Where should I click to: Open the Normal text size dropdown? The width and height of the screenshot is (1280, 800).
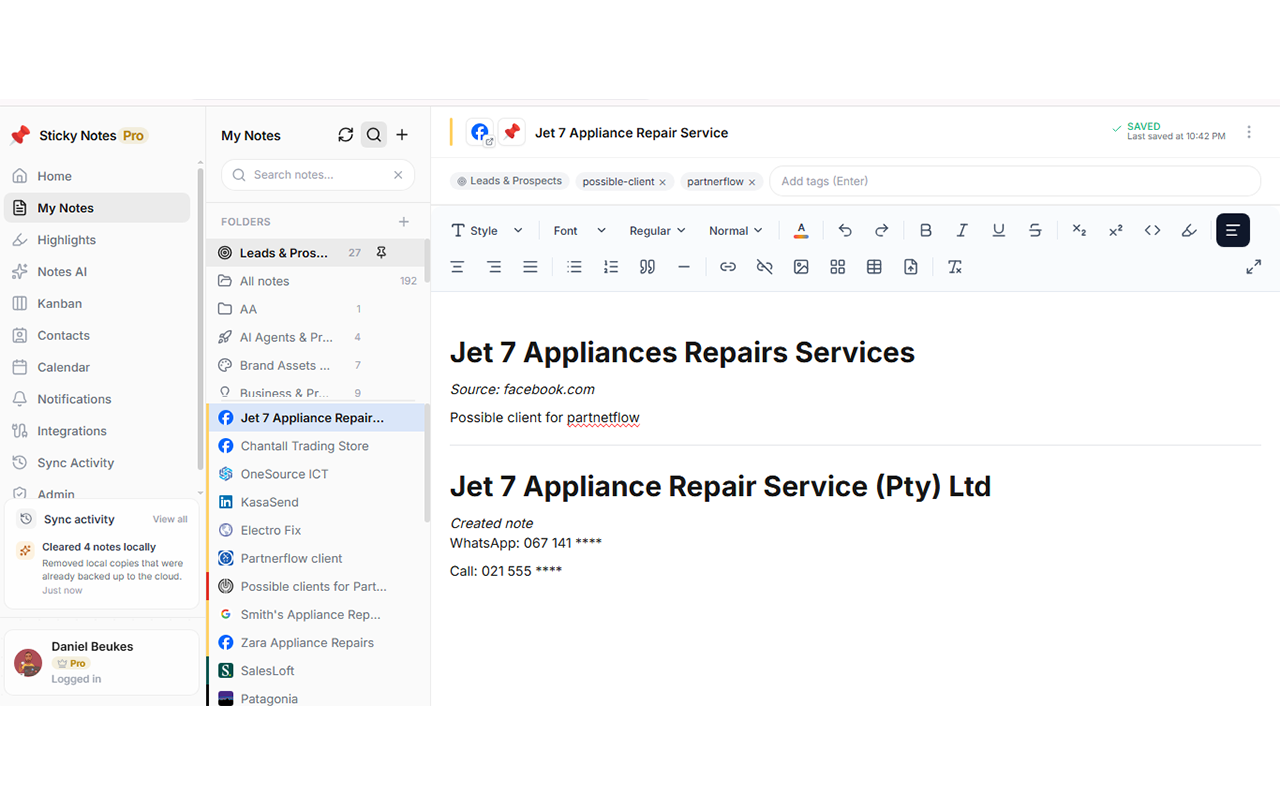736,231
